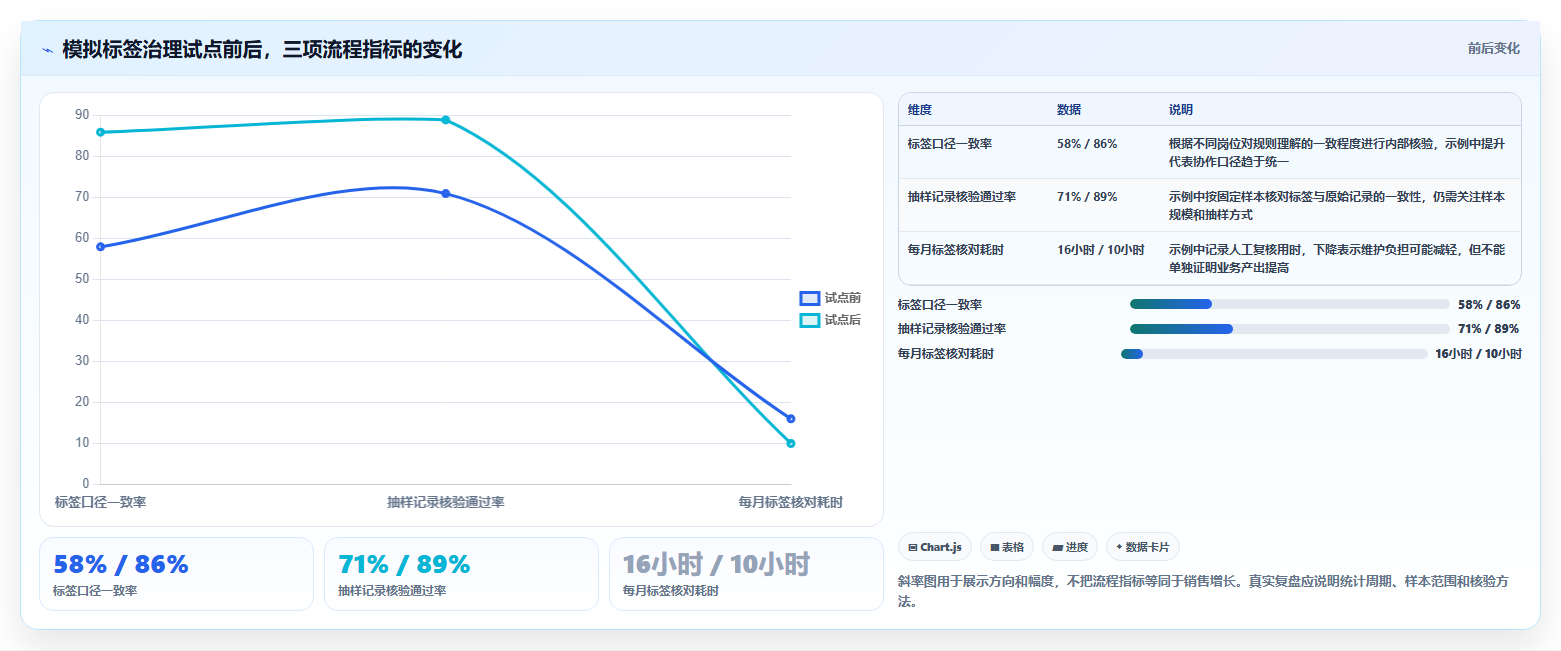Click the diamond icon in the 数据卡片 chip
The width and height of the screenshot is (1561, 651).
click(1119, 547)
